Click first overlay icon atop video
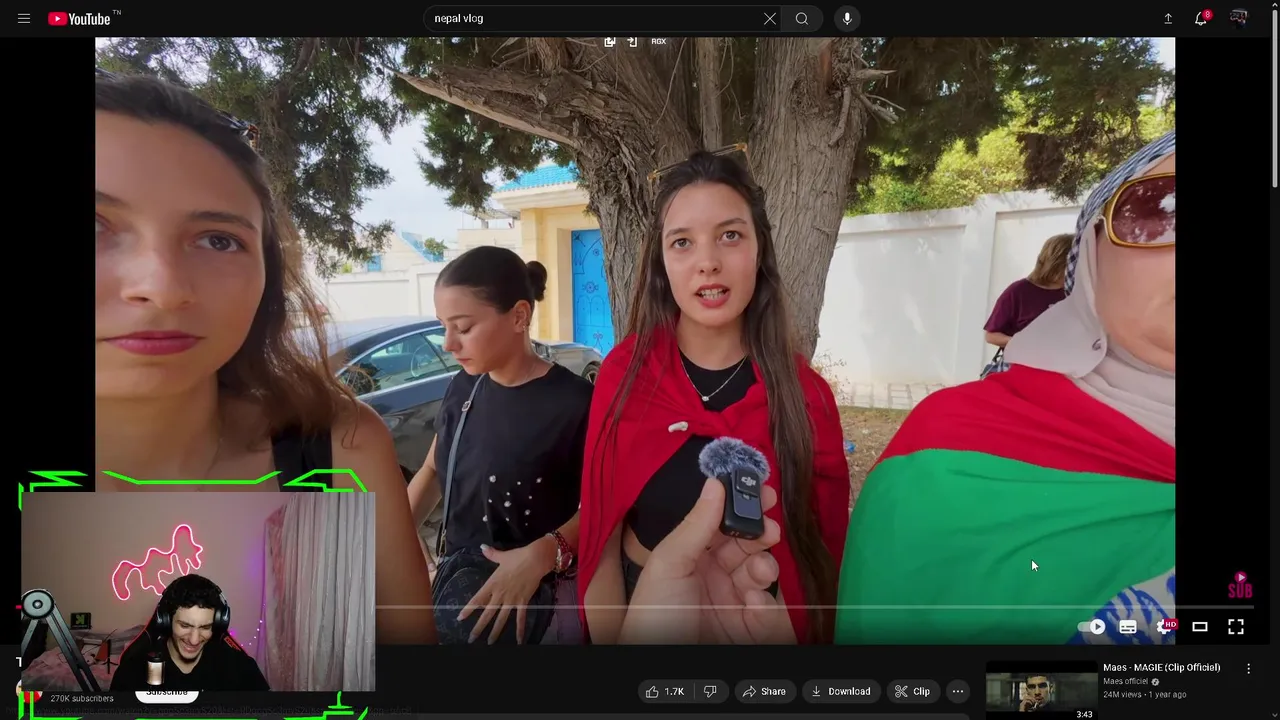Viewport: 1280px width, 720px height. 610,42
